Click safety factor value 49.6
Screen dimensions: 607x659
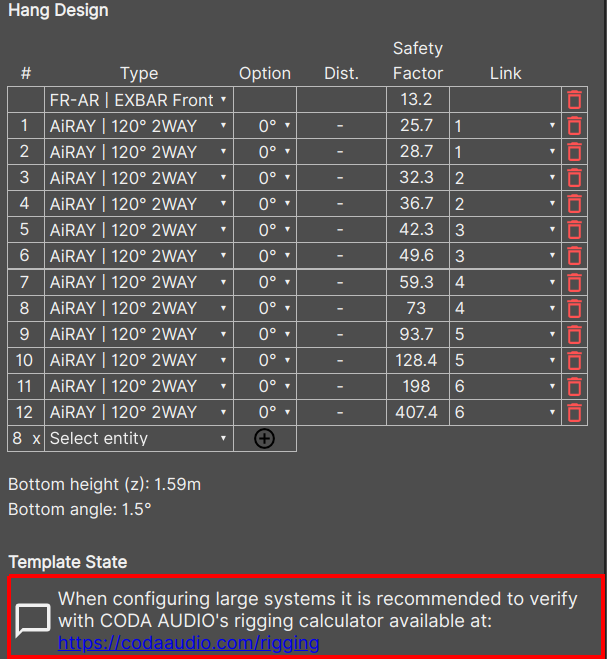tap(416, 256)
